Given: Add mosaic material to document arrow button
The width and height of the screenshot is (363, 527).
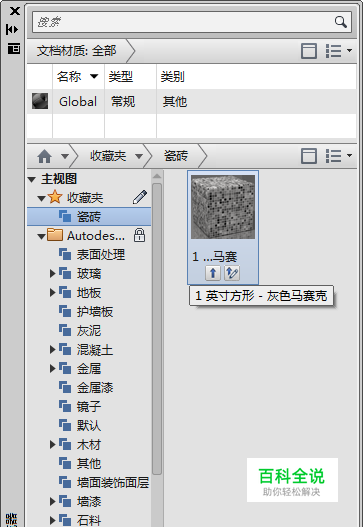Looking at the screenshot, I should tap(213, 273).
